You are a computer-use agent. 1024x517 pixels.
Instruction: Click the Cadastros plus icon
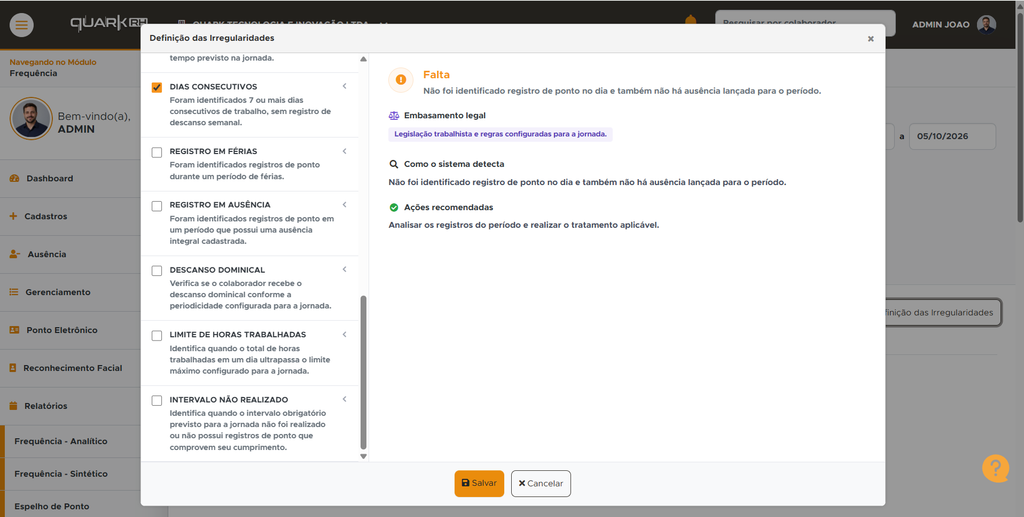[13, 216]
